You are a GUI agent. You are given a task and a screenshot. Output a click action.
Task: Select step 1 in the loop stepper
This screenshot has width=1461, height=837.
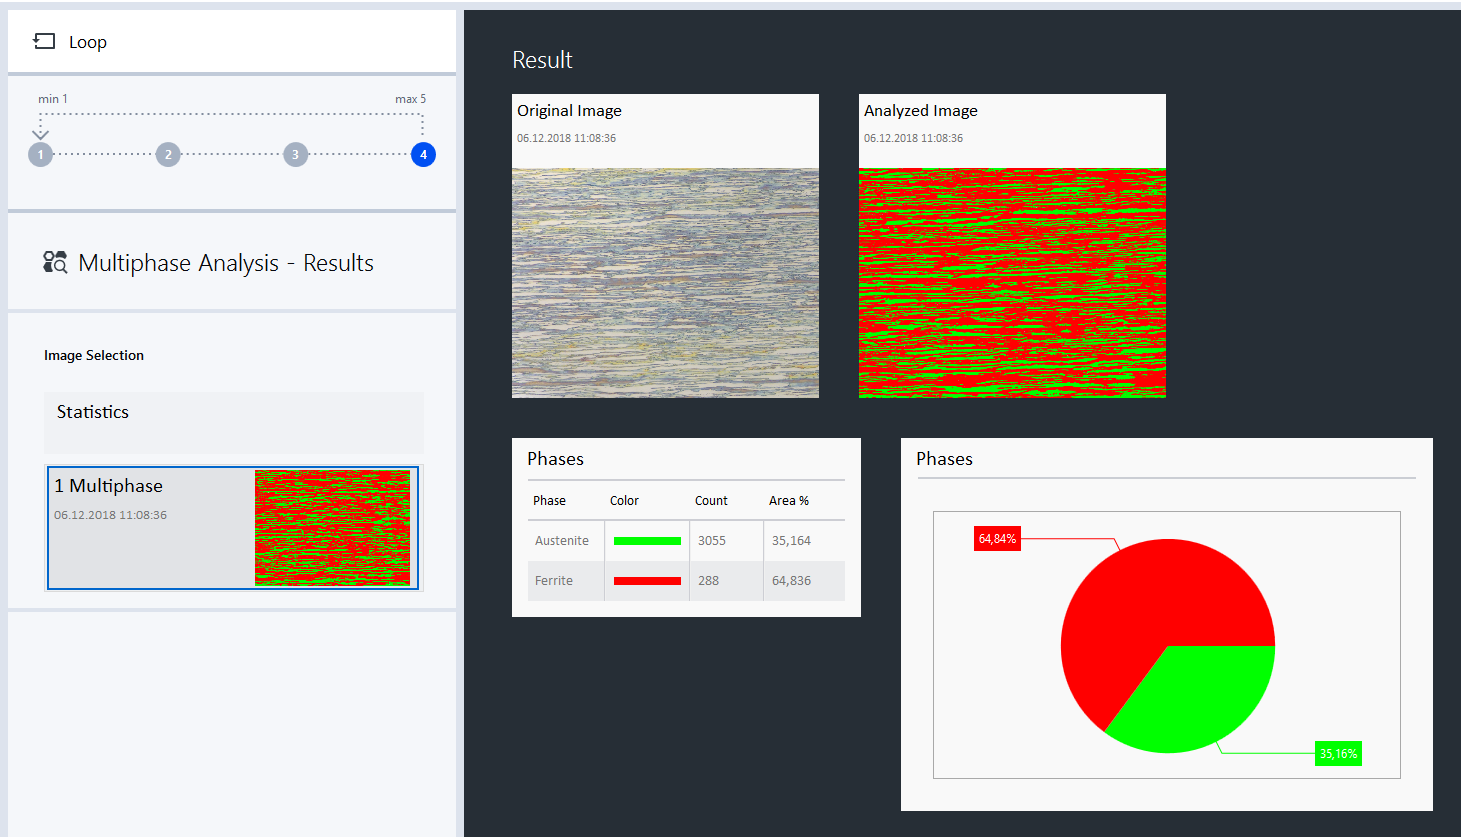click(40, 155)
